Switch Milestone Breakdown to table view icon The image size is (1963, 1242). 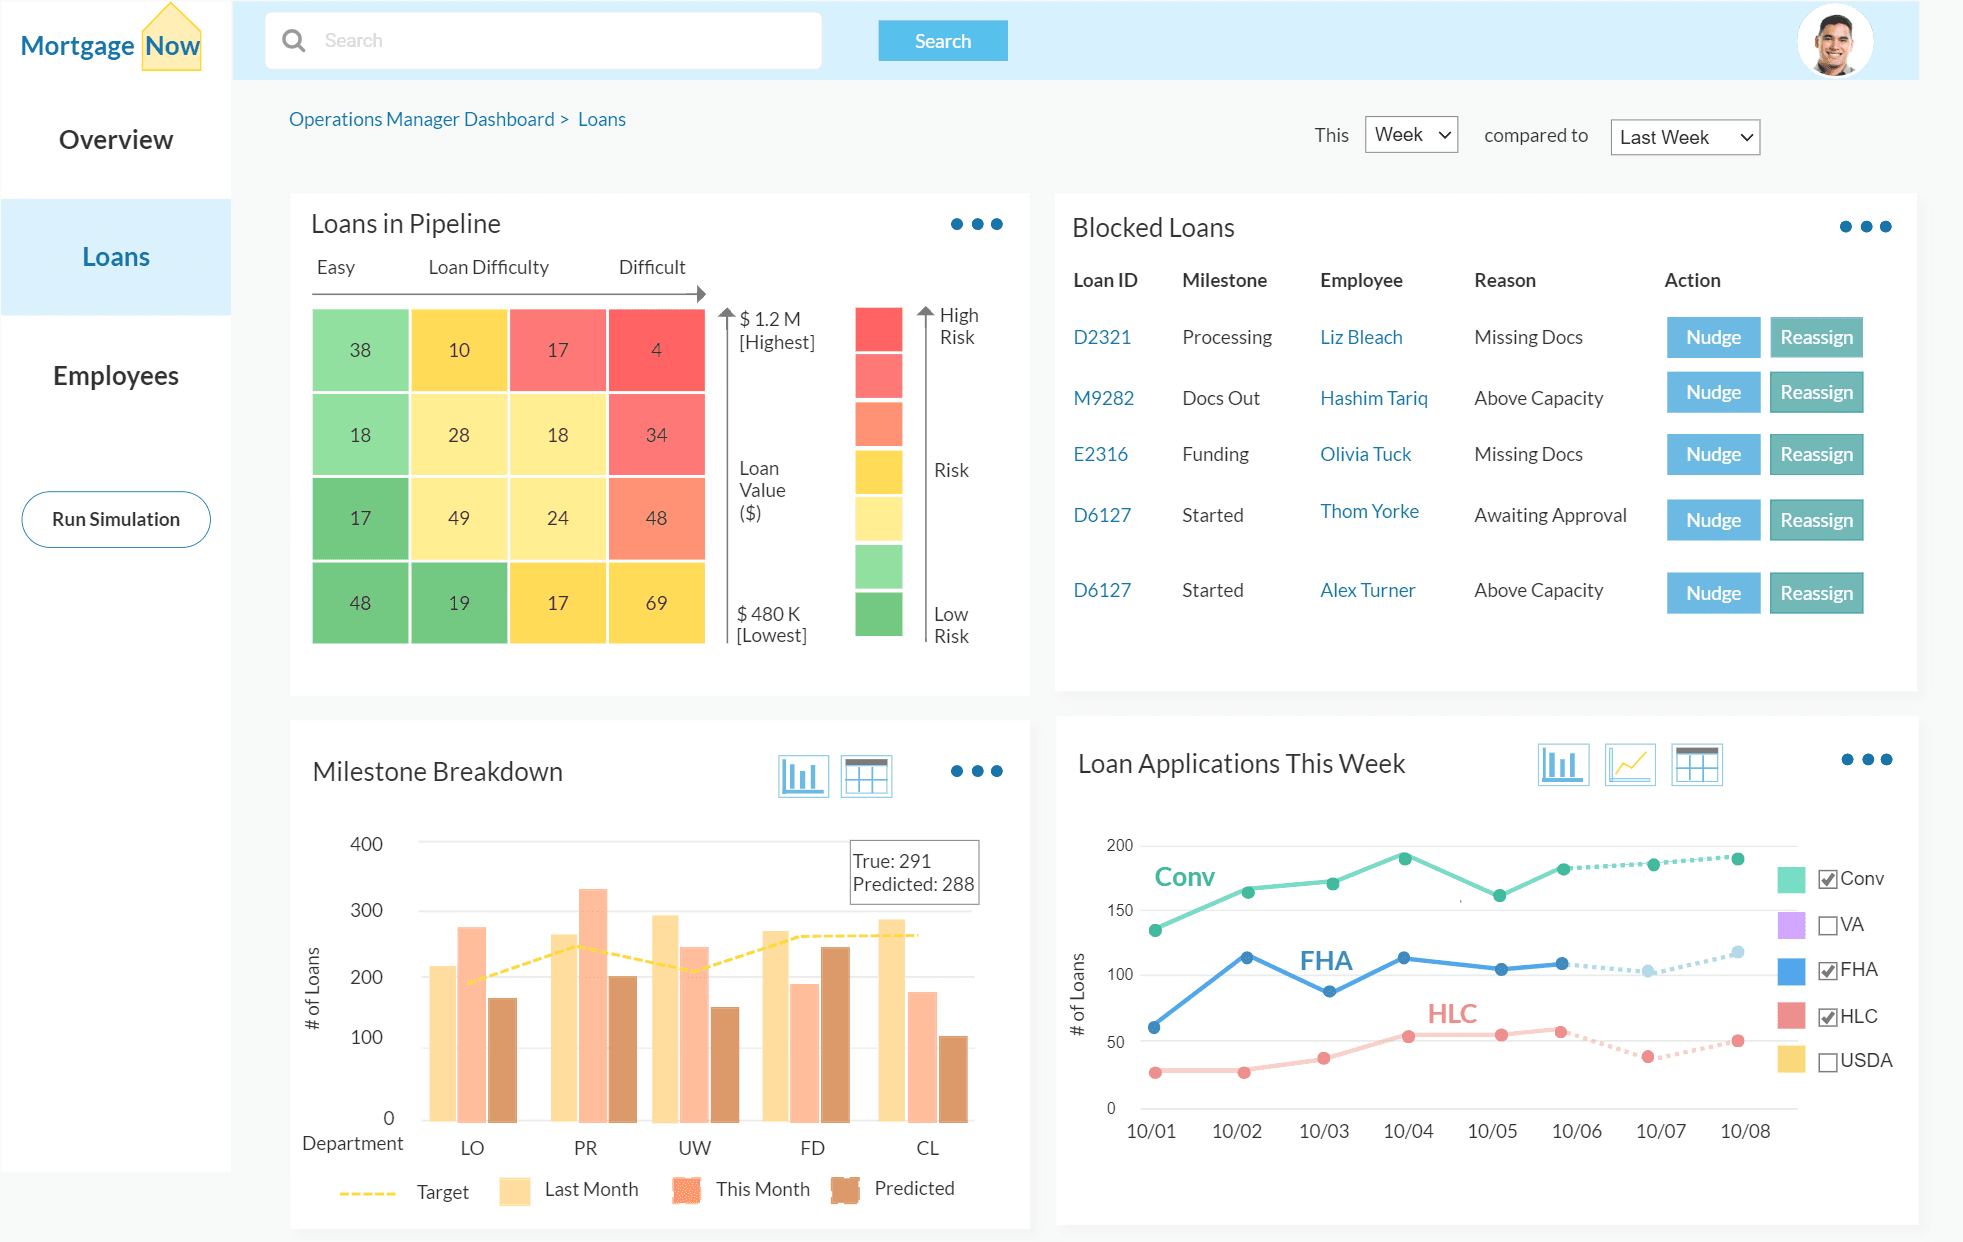pyautogui.click(x=866, y=776)
